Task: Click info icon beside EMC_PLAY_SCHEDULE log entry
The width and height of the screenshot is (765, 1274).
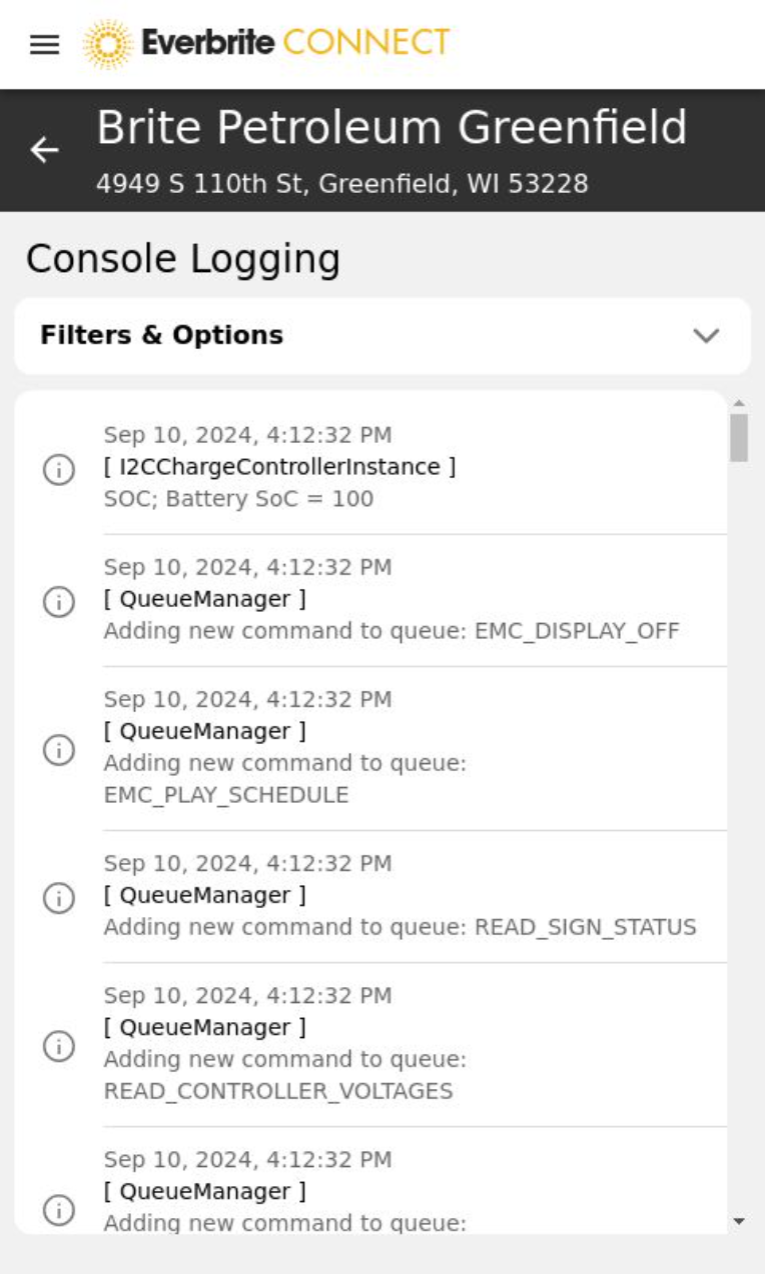Action: coord(59,749)
